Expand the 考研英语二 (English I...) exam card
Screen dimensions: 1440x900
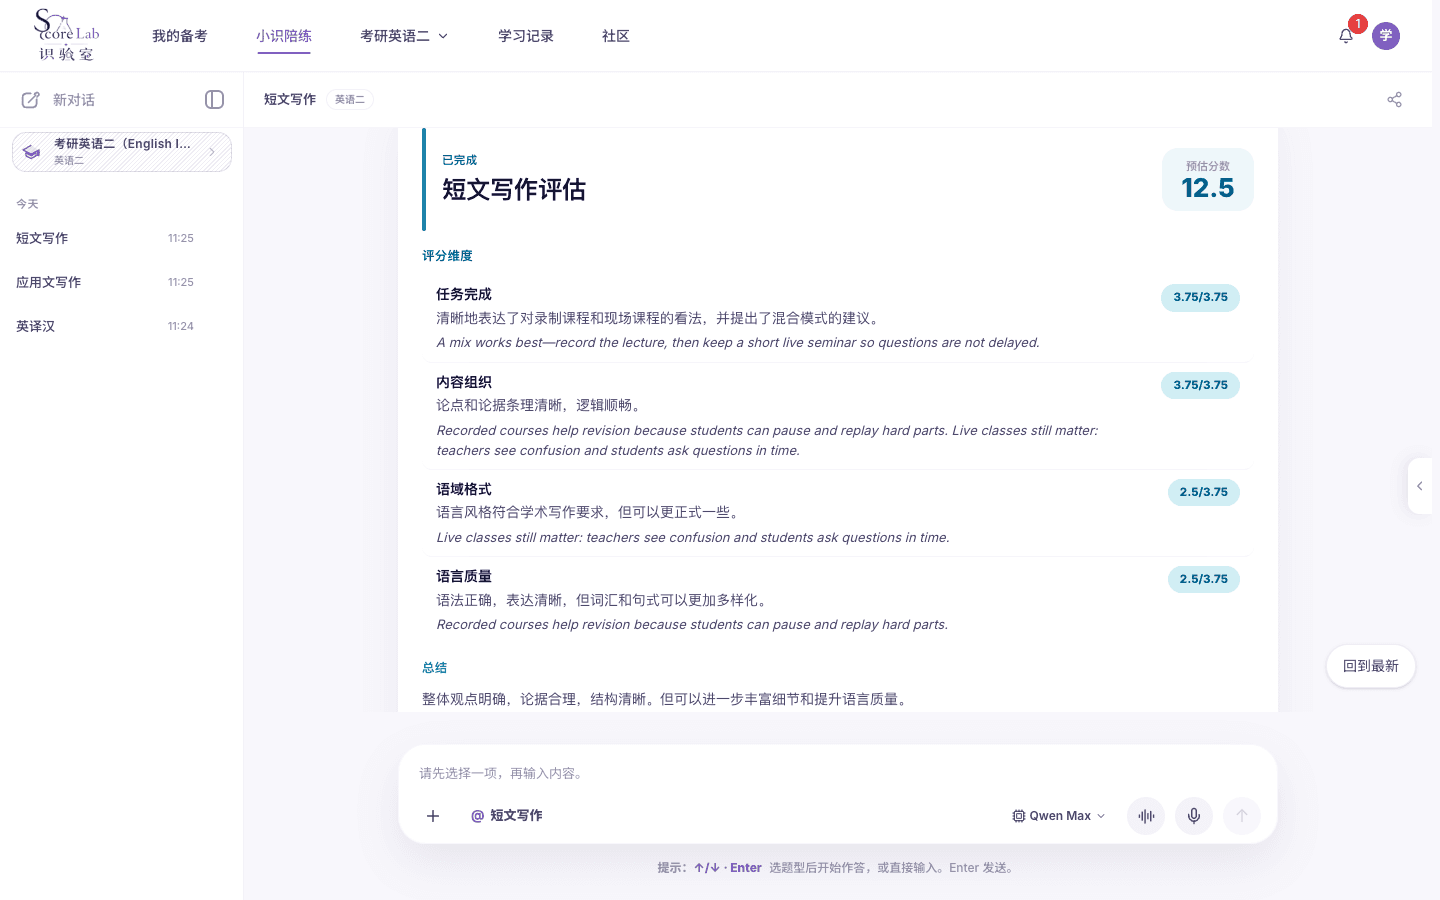122,152
